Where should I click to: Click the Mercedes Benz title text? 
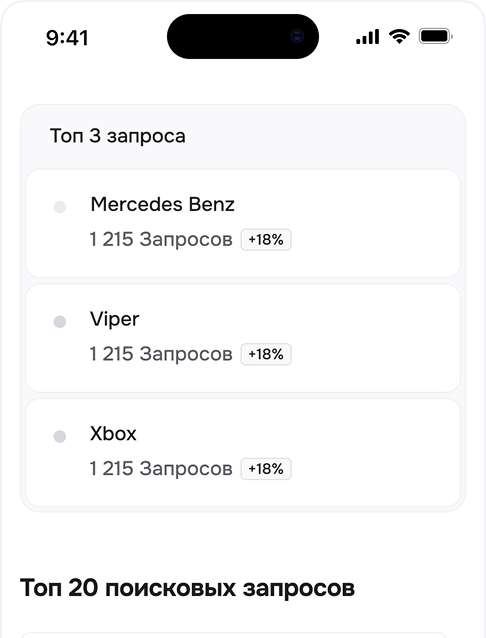click(x=162, y=204)
